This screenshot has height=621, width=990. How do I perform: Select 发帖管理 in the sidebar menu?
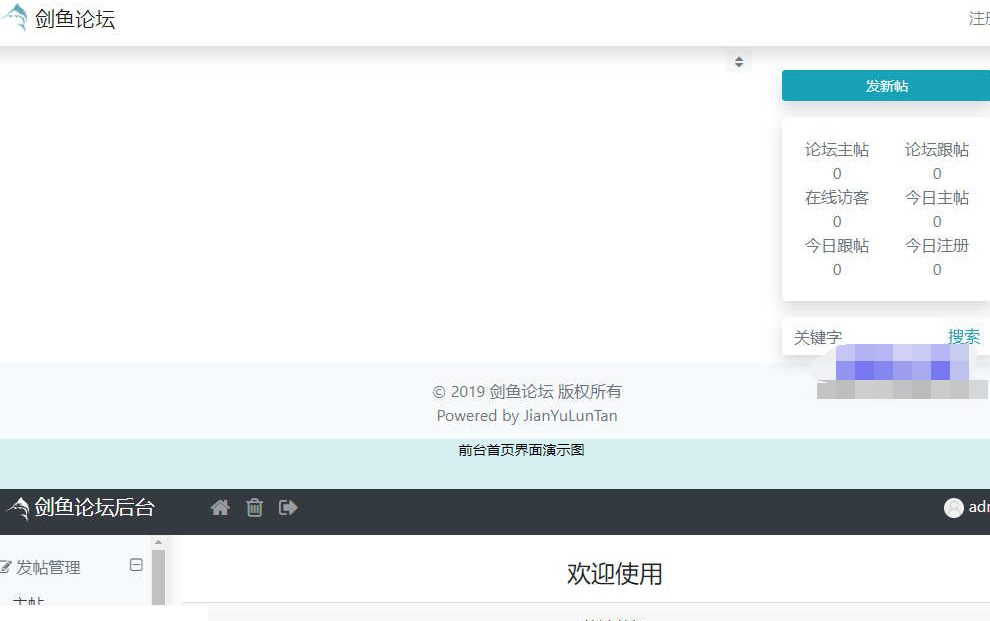(48, 568)
